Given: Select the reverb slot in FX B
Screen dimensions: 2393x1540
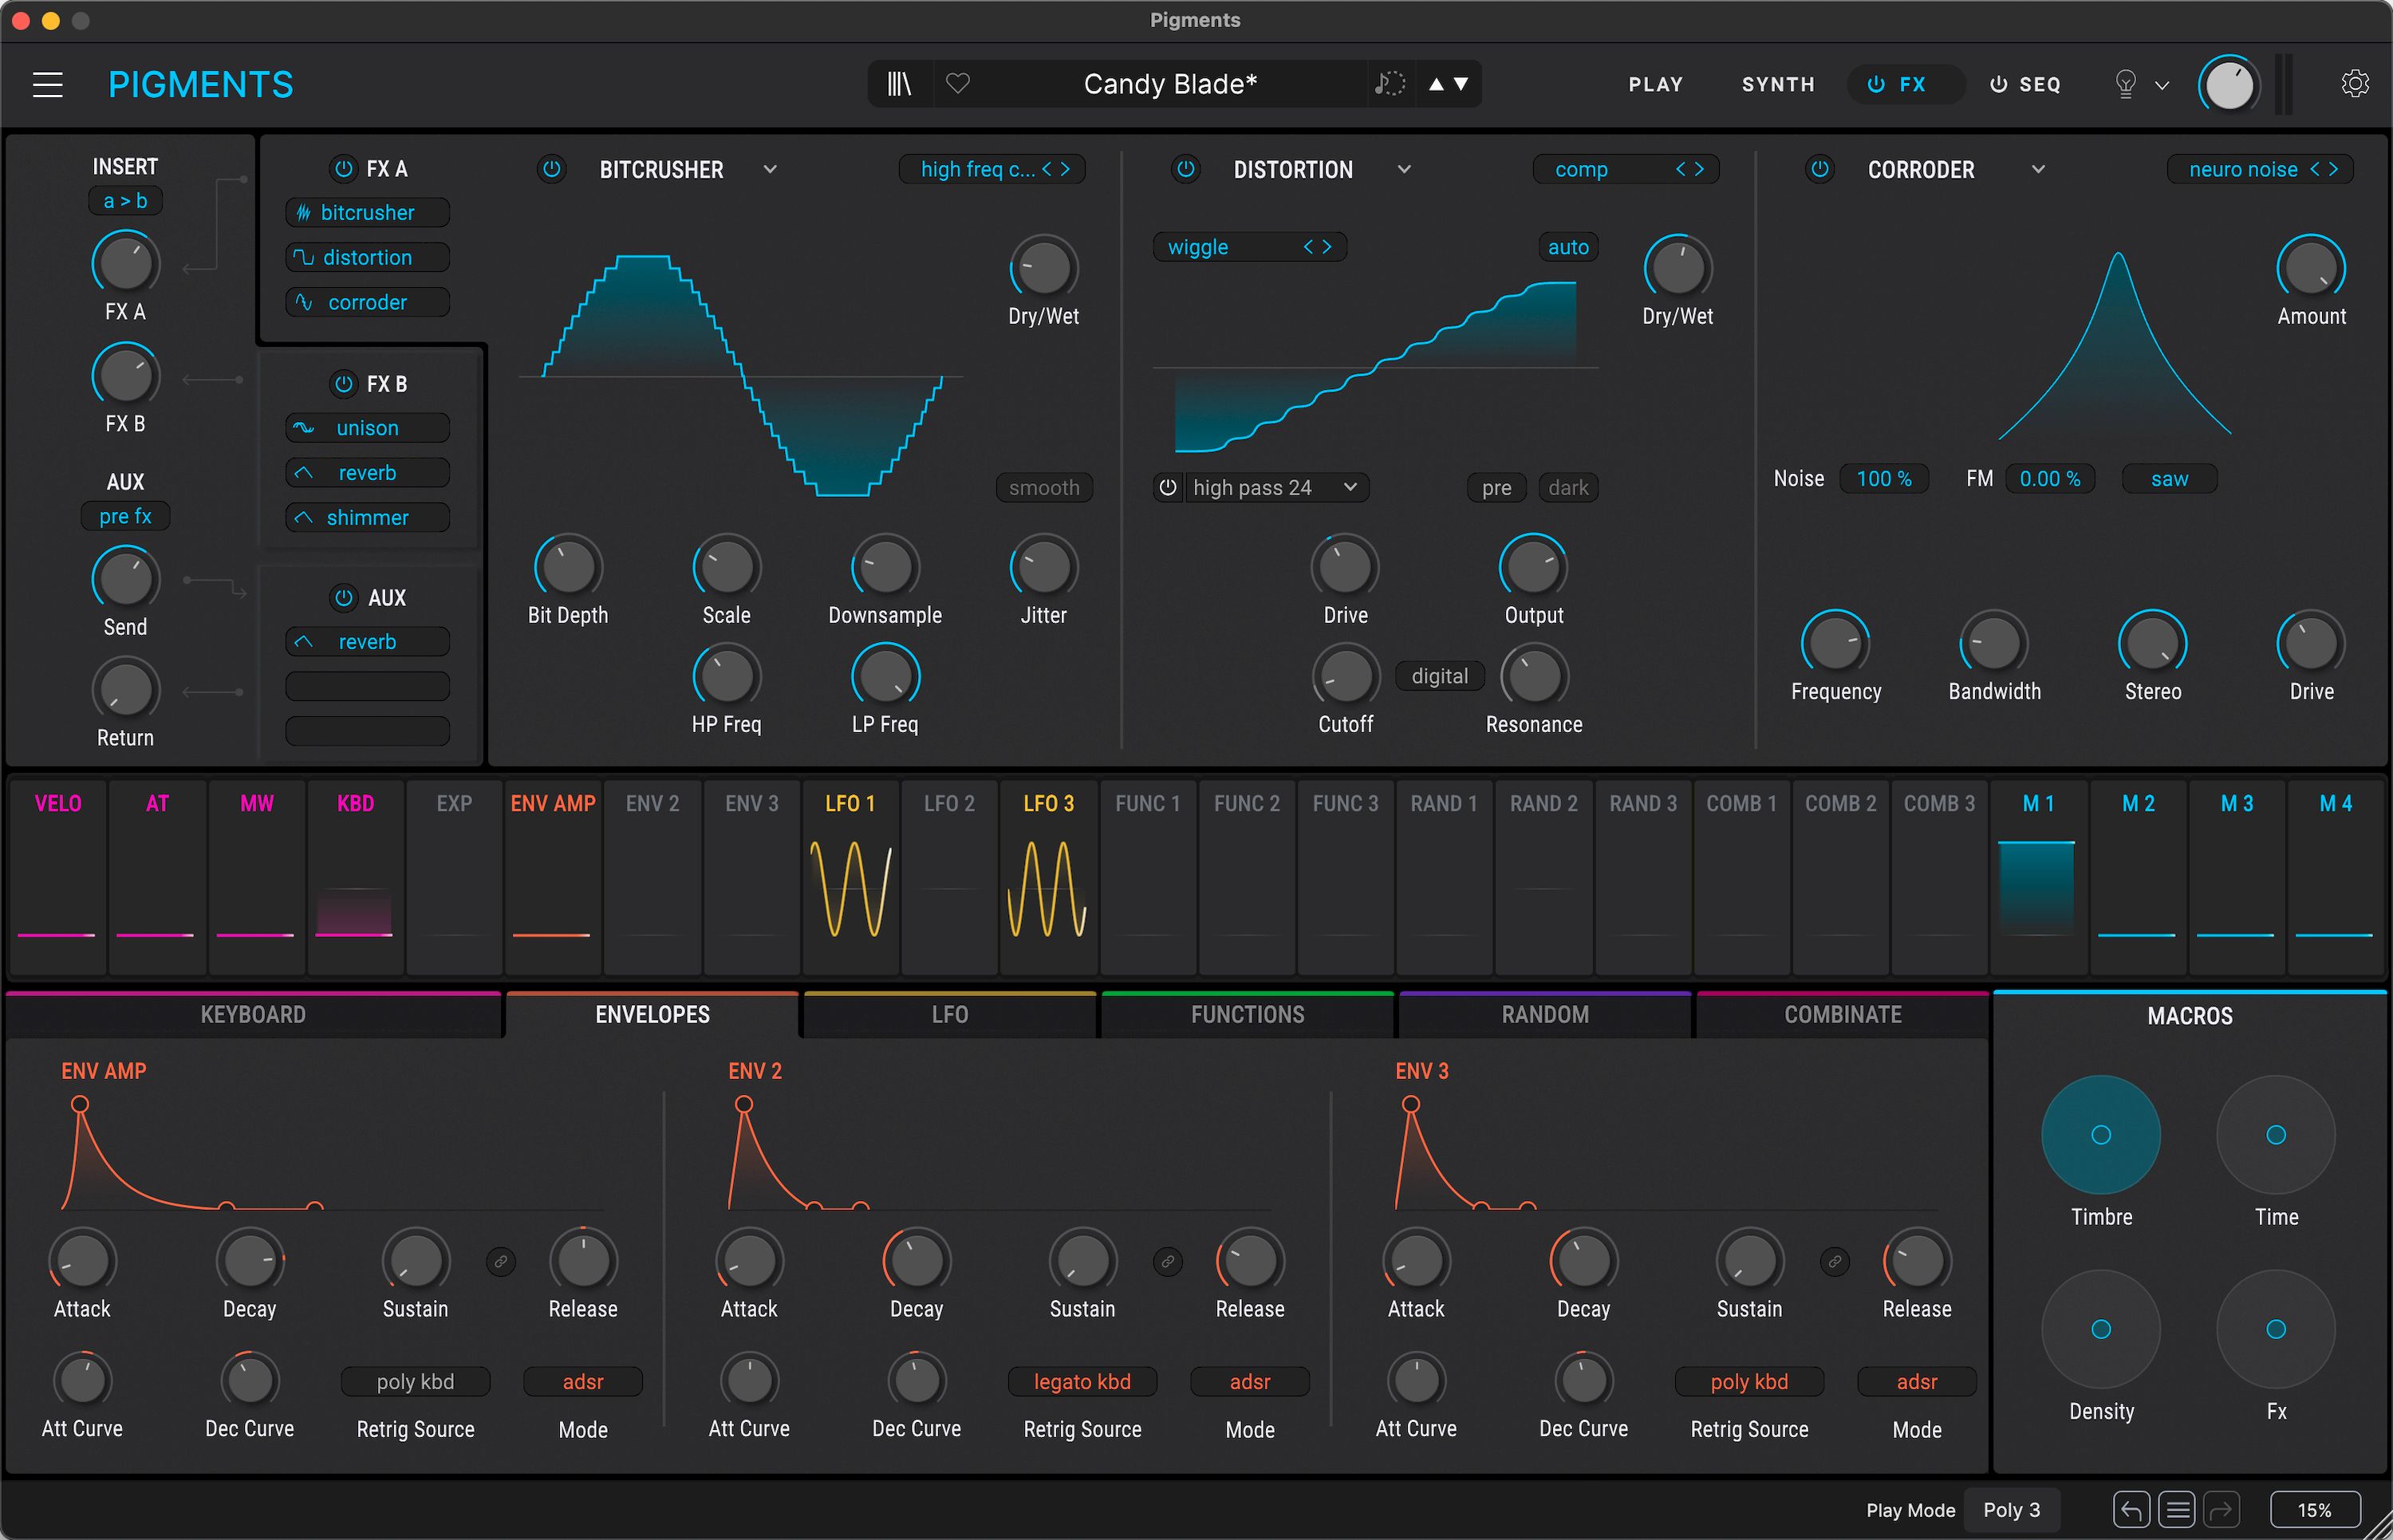Looking at the screenshot, I should tap(367, 473).
